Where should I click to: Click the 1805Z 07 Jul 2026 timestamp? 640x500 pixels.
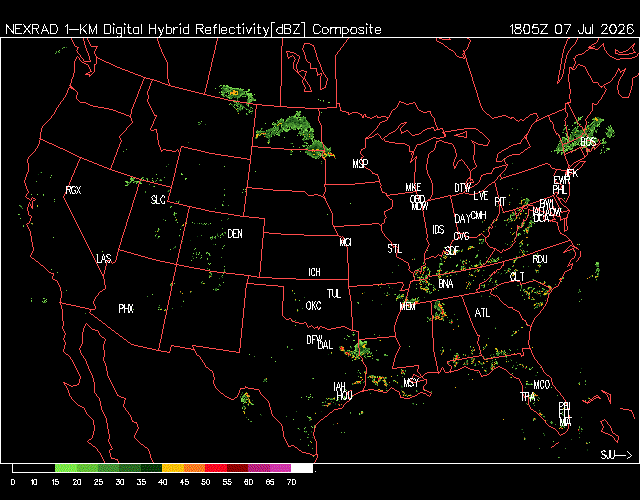coord(572,29)
